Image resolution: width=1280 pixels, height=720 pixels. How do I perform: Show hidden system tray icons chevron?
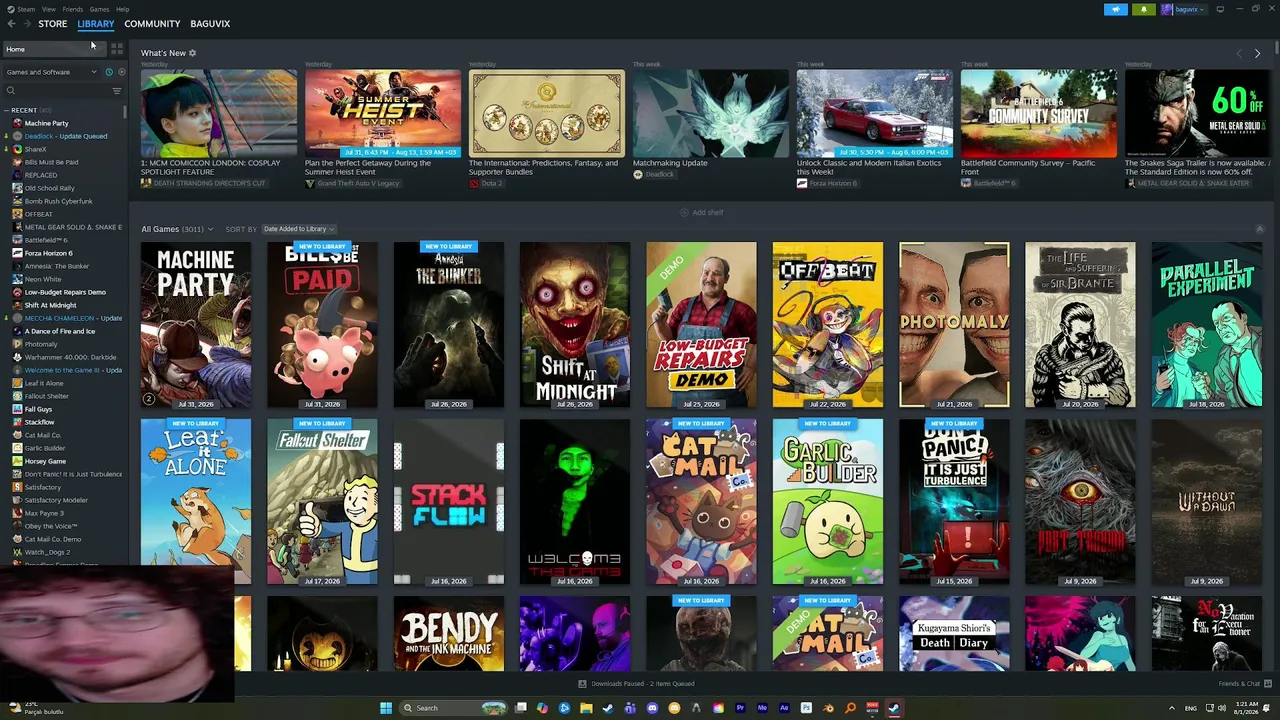(x=1172, y=708)
